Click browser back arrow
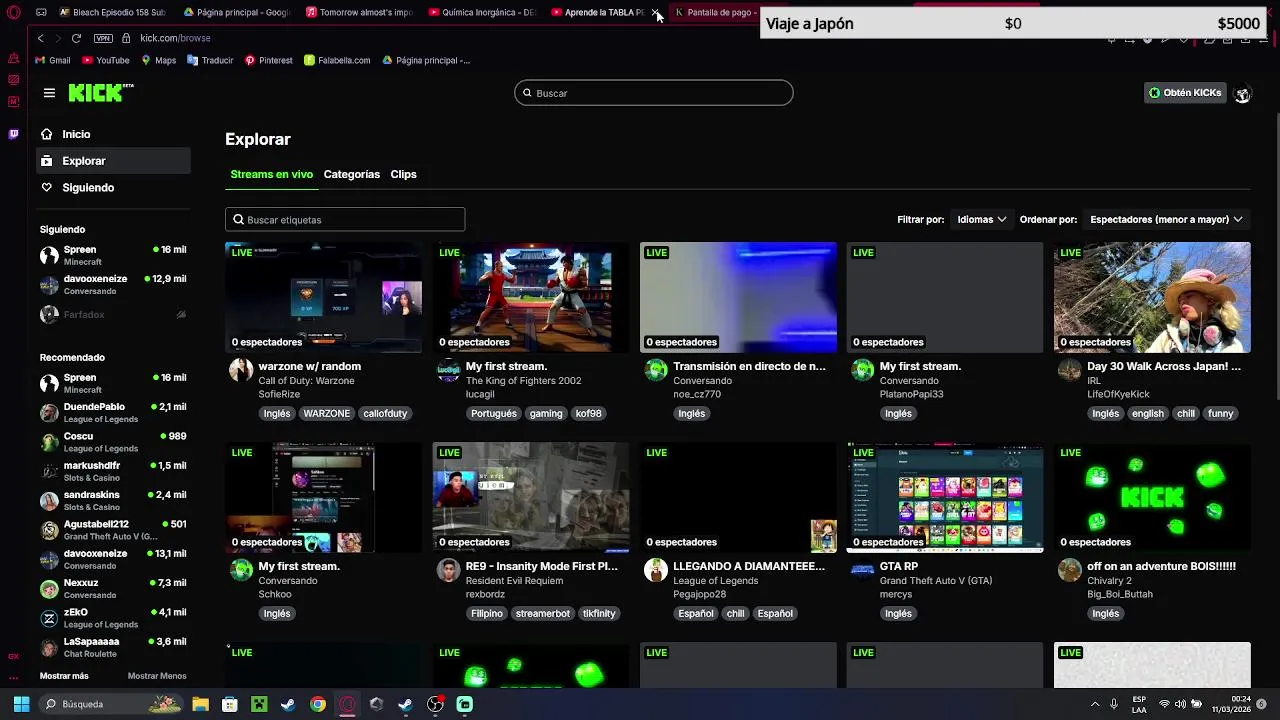Image resolution: width=1280 pixels, height=720 pixels. [x=40, y=38]
